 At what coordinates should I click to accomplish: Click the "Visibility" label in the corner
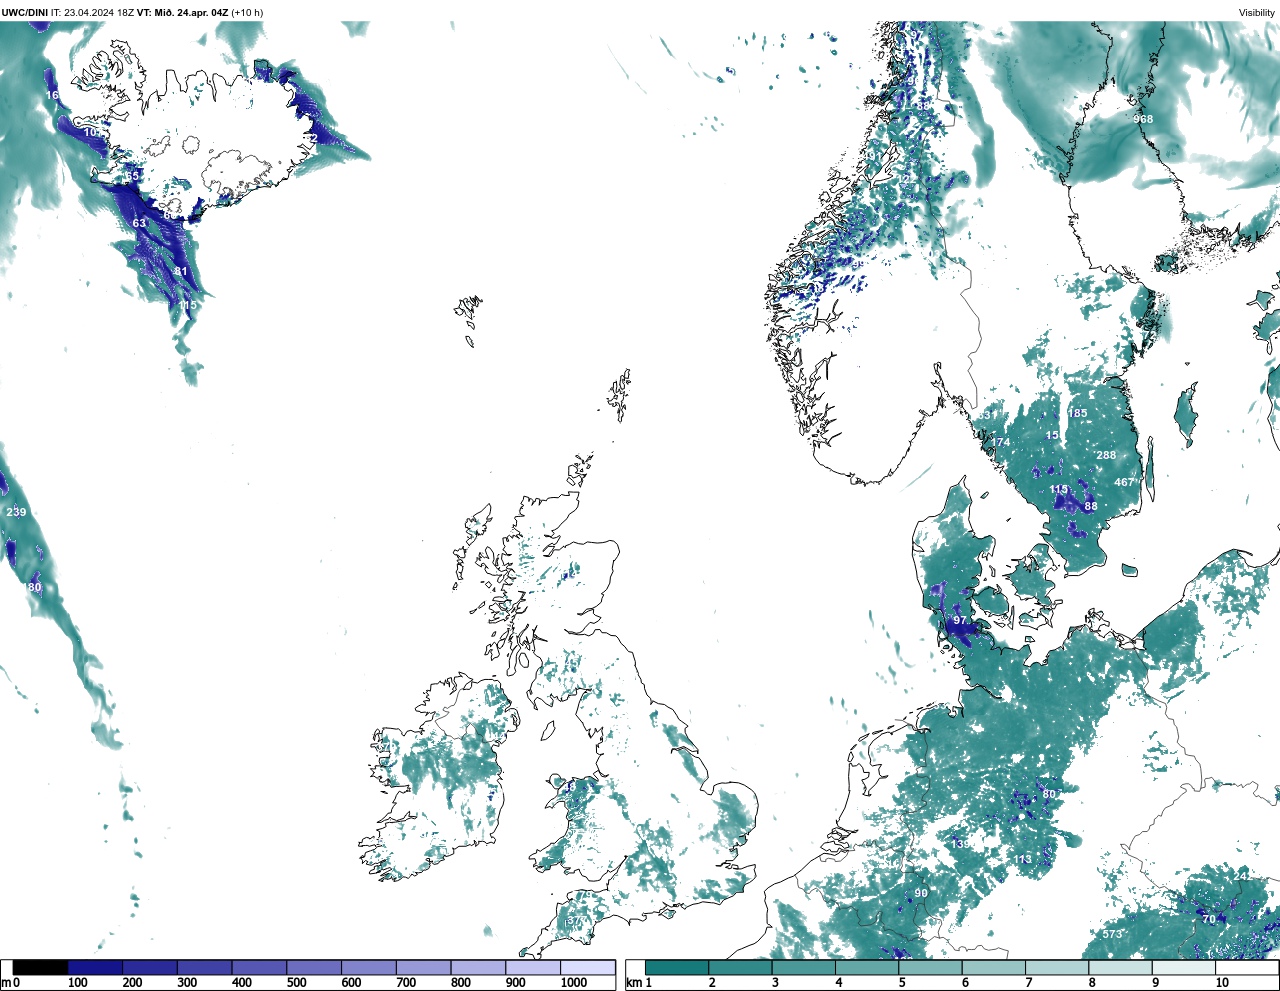pyautogui.click(x=1257, y=12)
